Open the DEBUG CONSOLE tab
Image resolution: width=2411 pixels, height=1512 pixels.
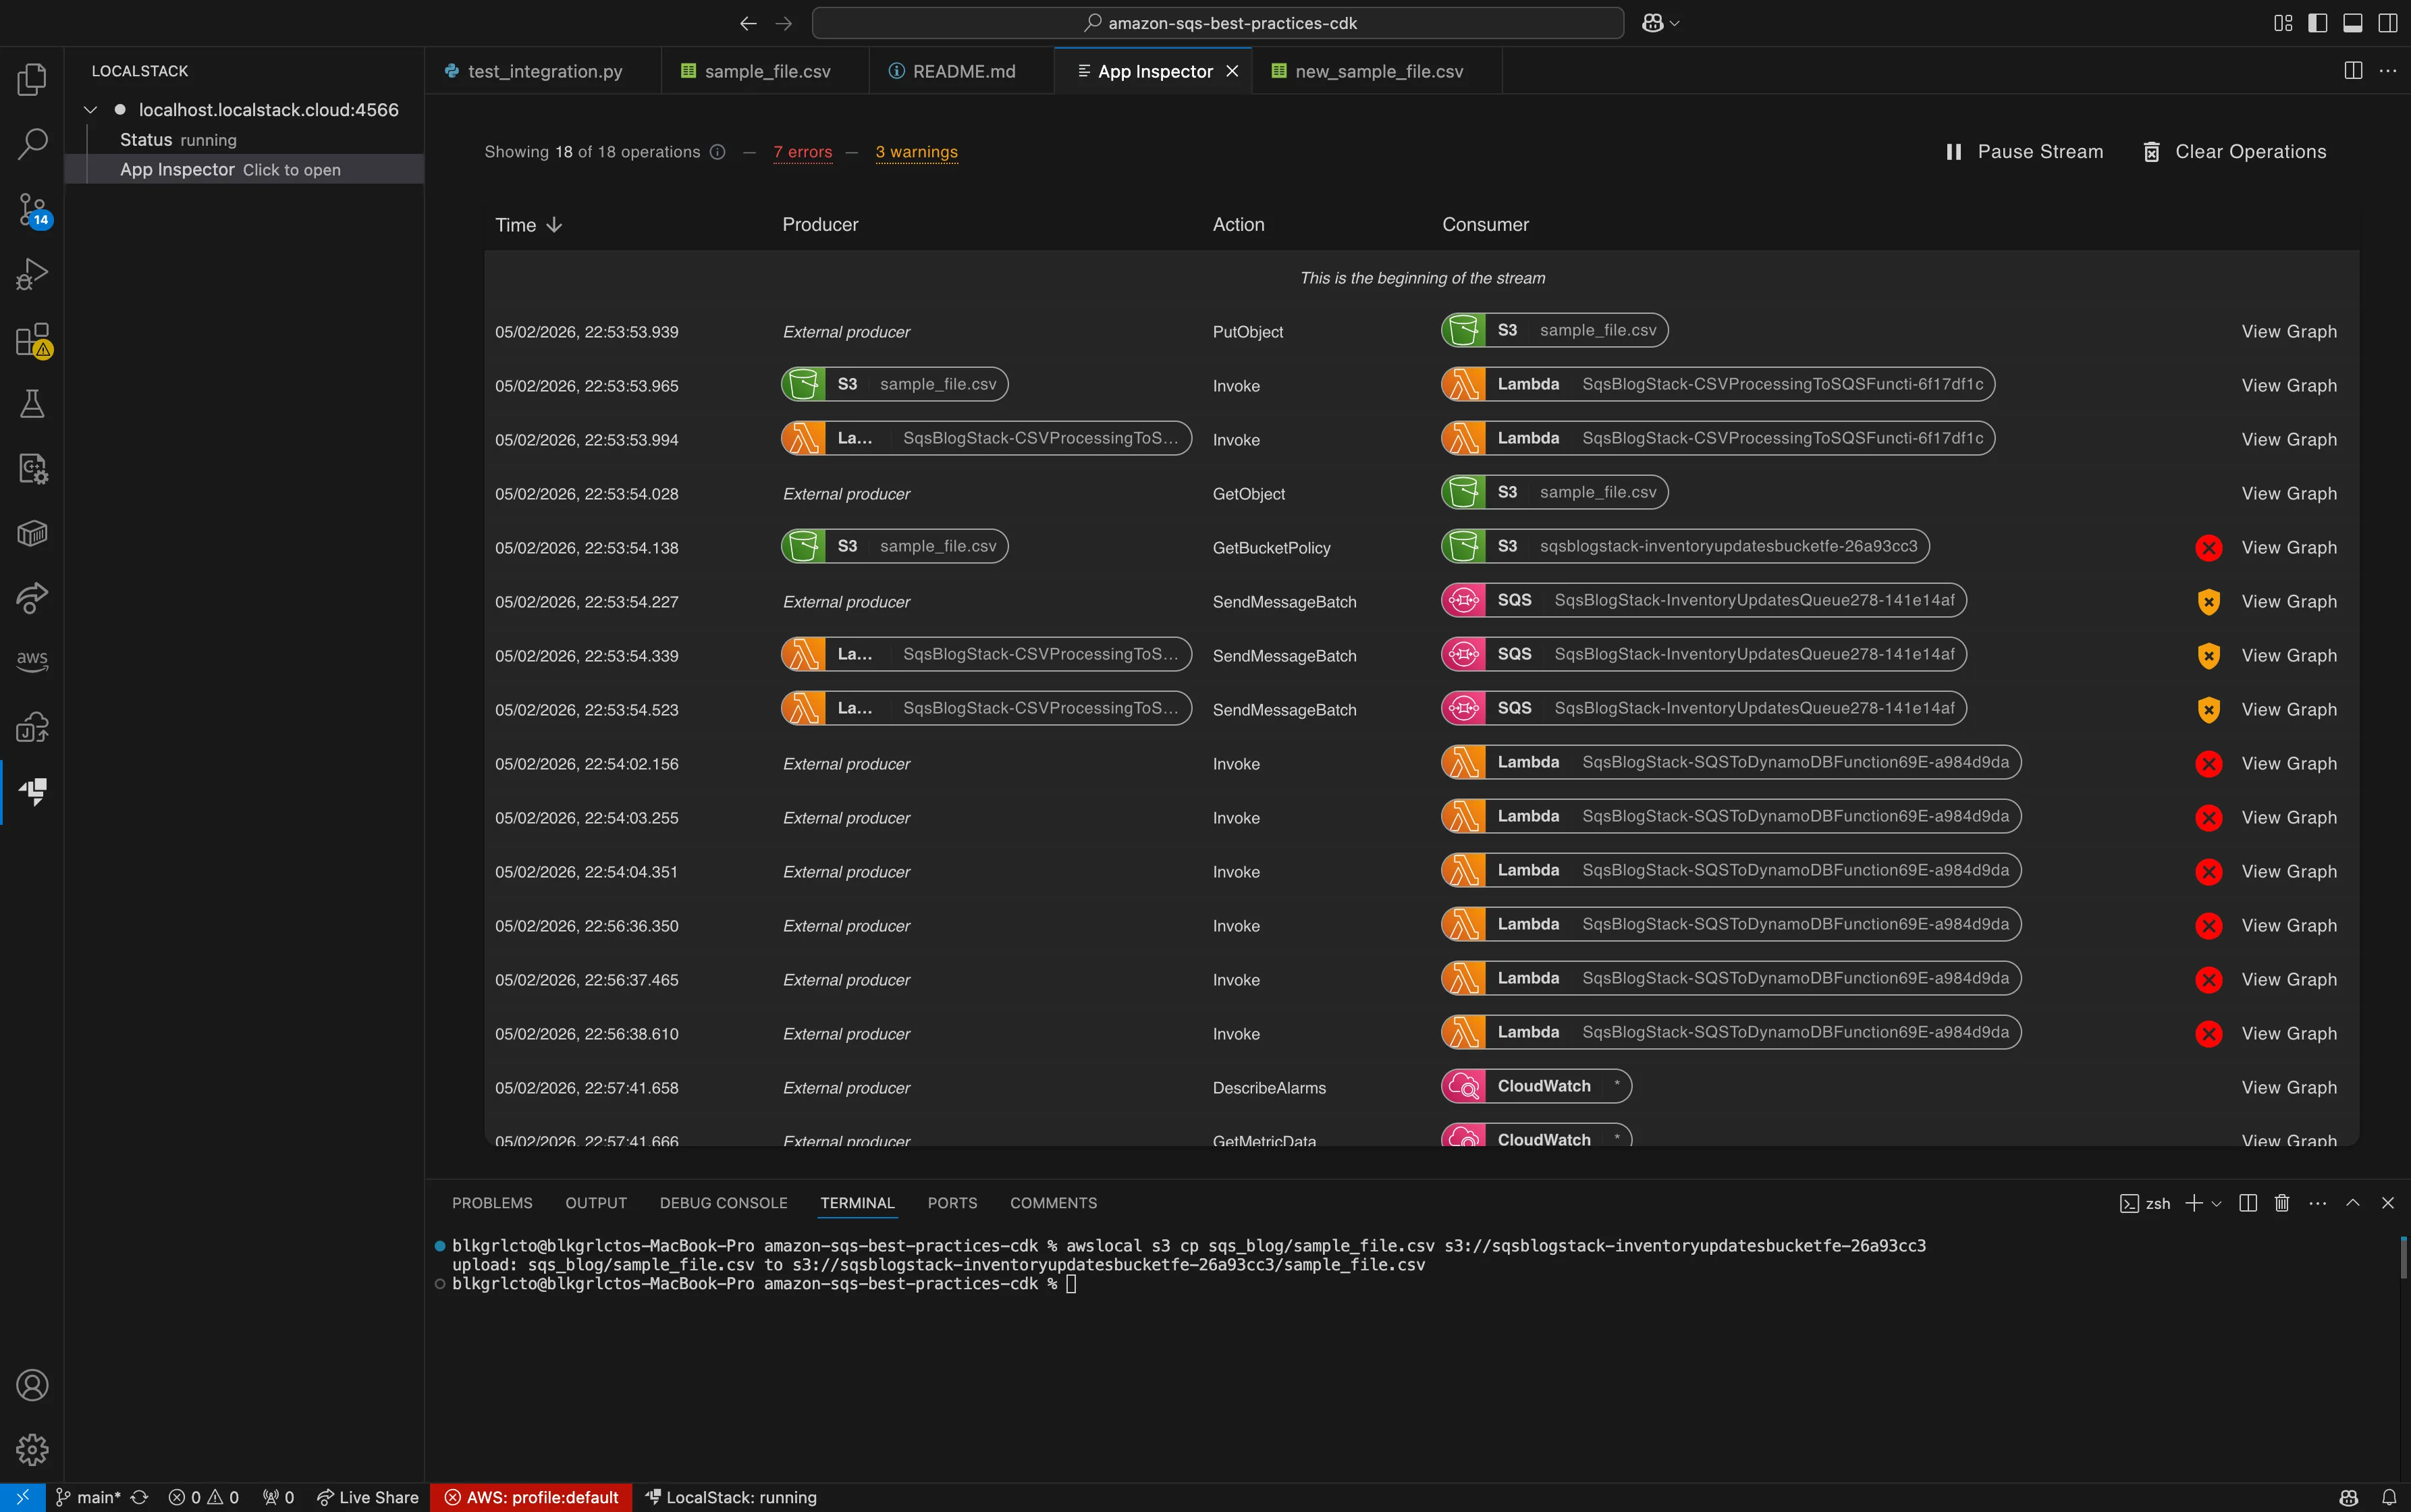723,1203
